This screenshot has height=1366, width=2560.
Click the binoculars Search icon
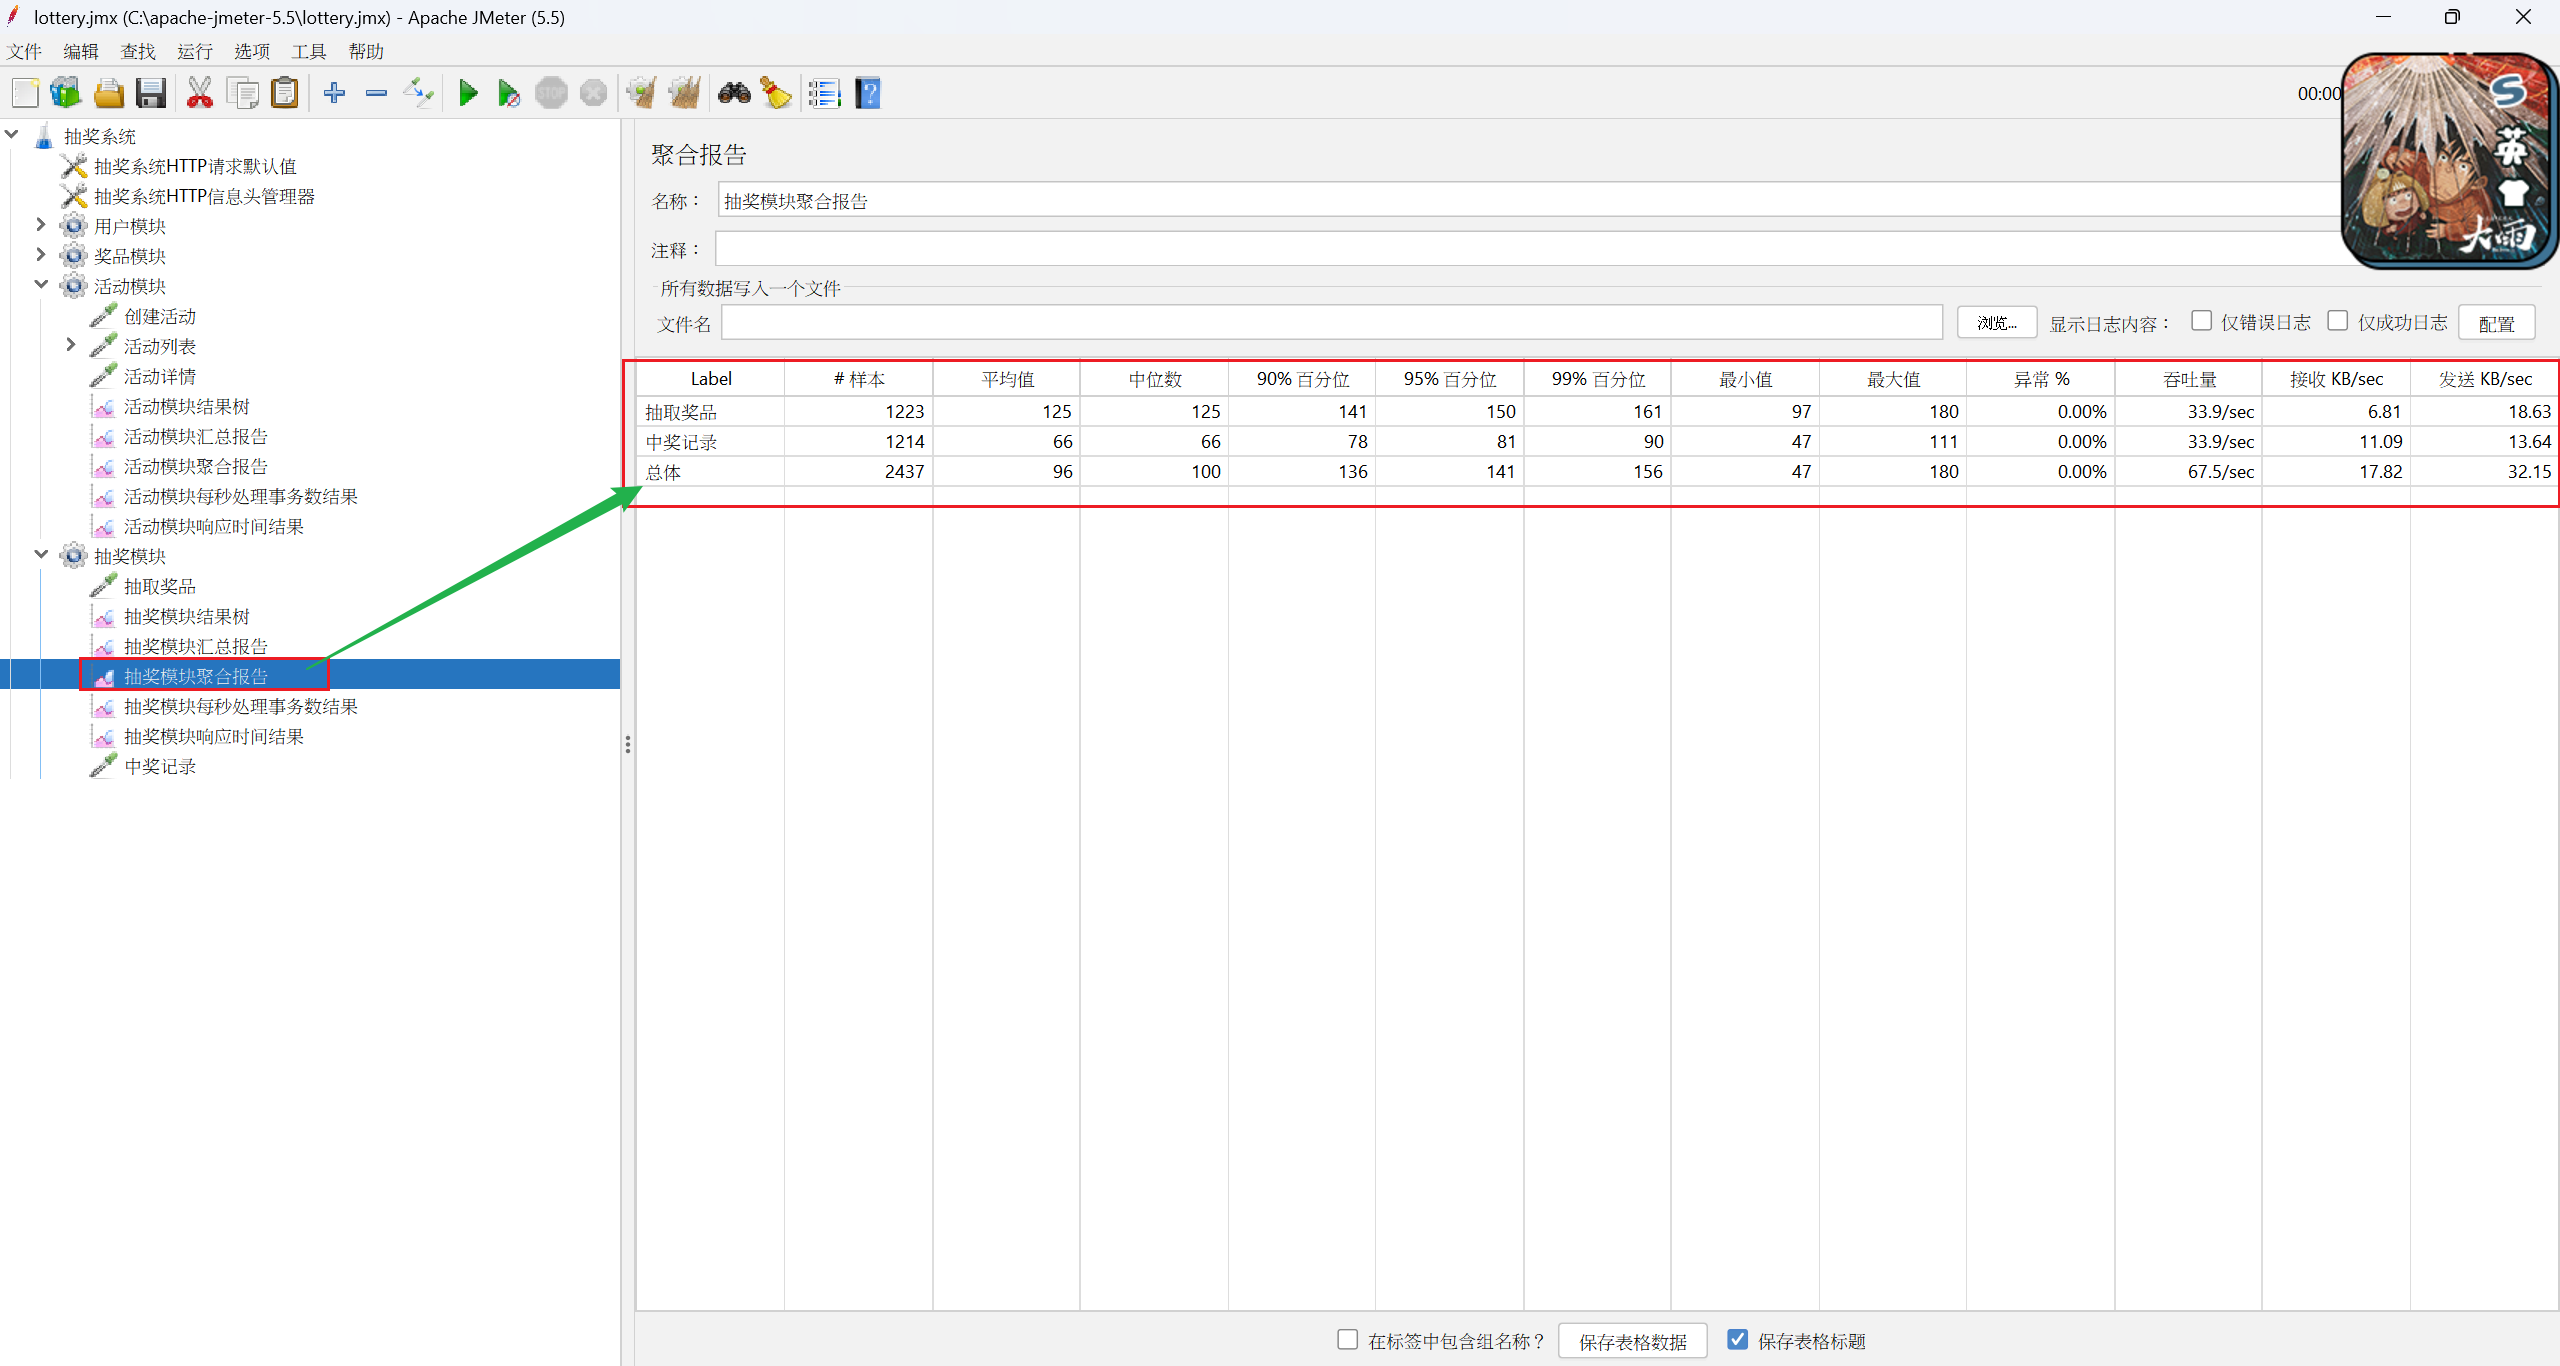click(734, 94)
